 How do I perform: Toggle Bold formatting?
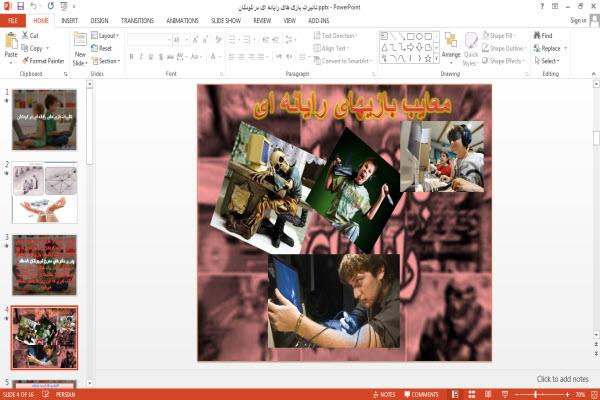[131, 57]
